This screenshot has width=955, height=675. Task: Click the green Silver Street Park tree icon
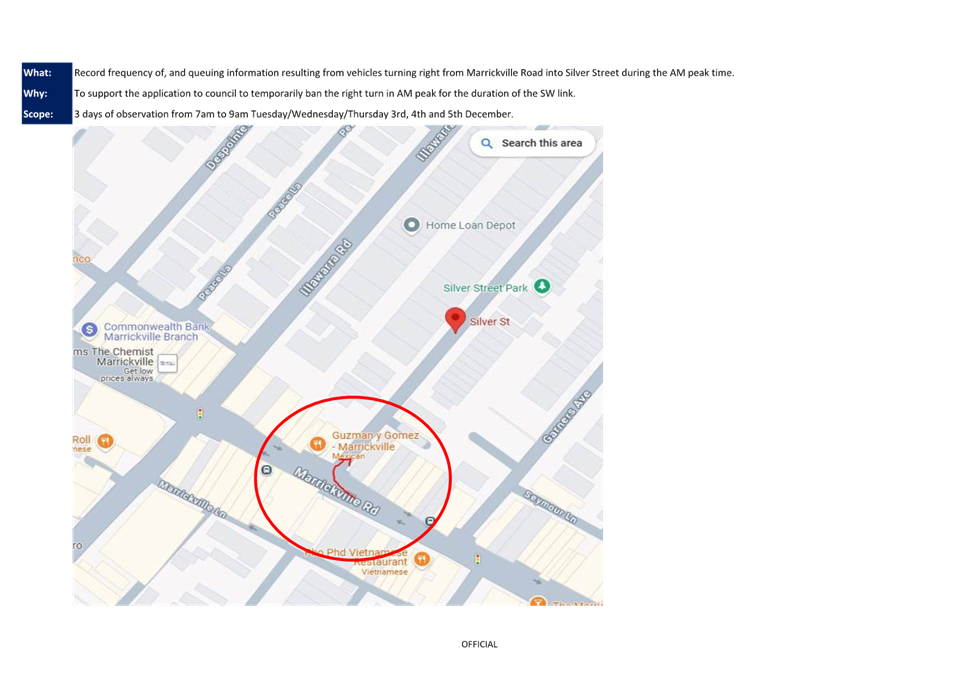(542, 286)
